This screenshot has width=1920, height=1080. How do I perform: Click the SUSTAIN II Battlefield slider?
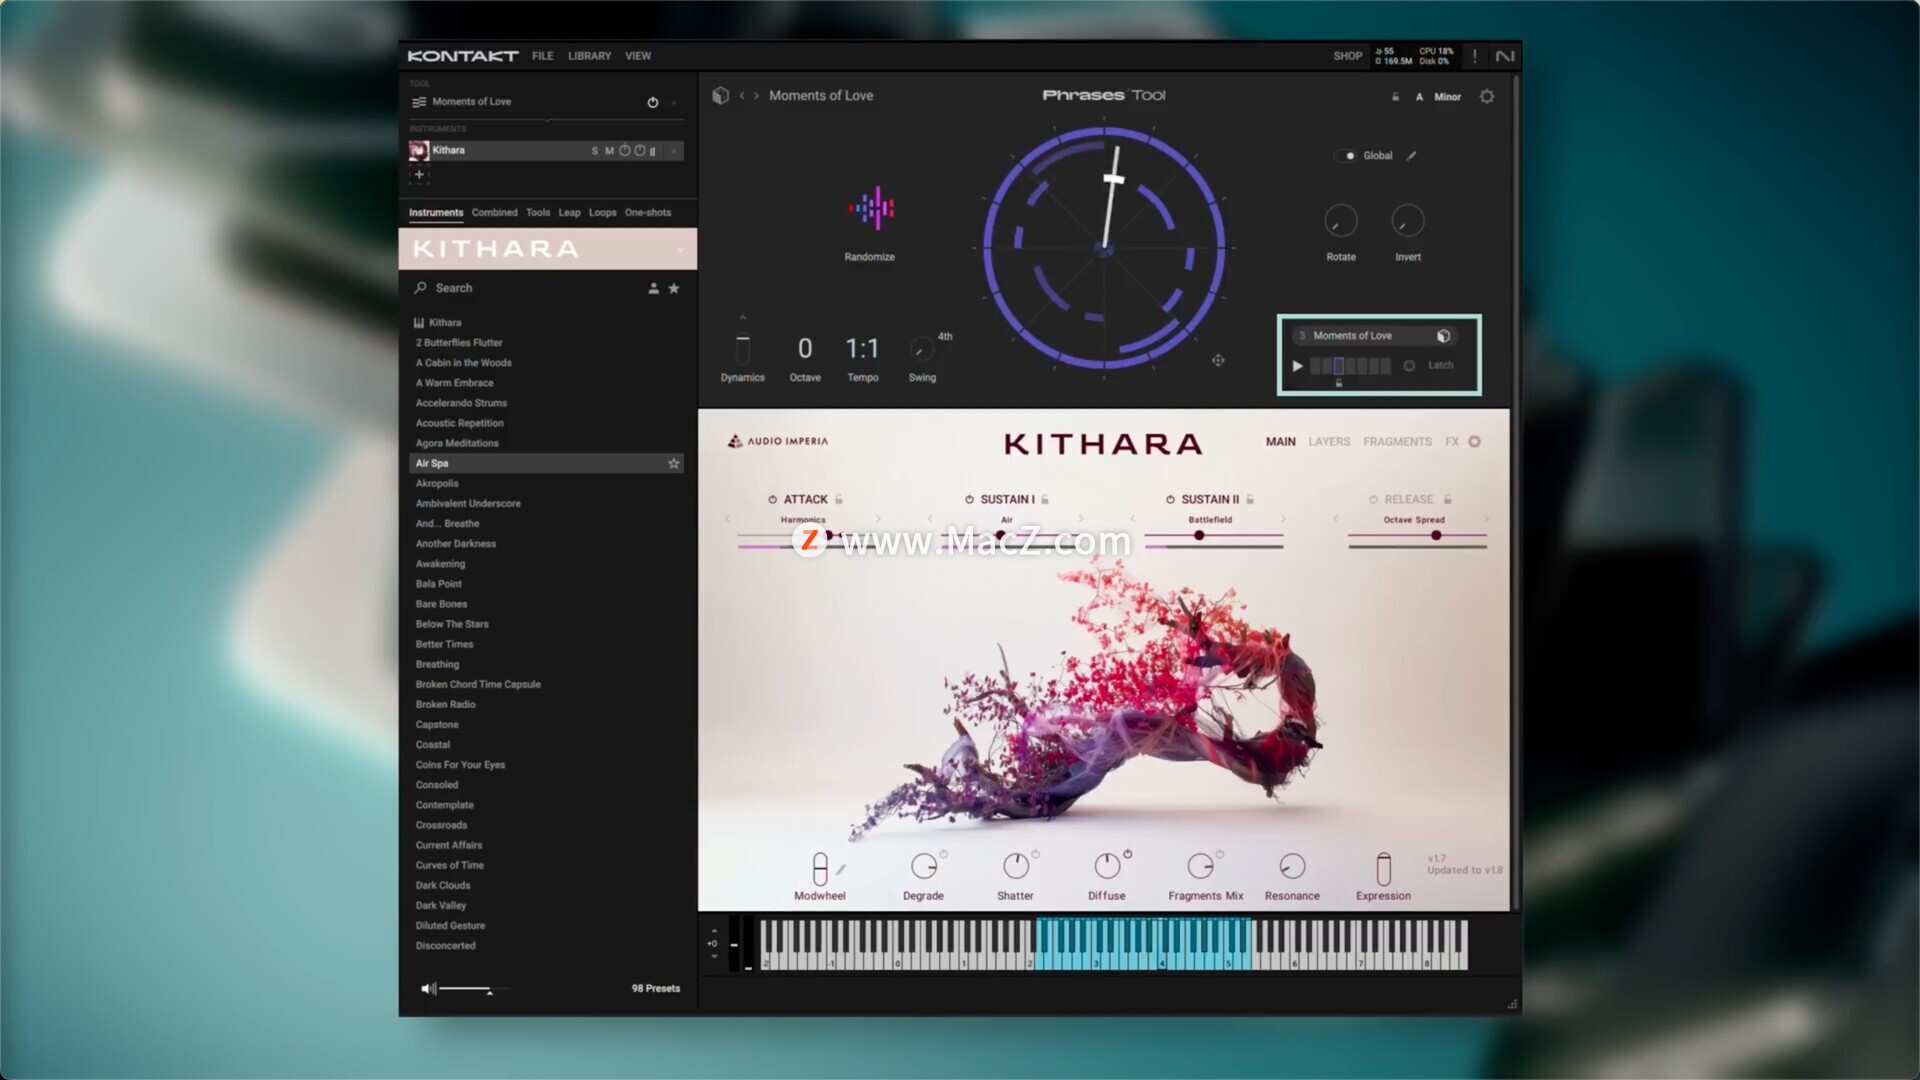click(x=1214, y=536)
